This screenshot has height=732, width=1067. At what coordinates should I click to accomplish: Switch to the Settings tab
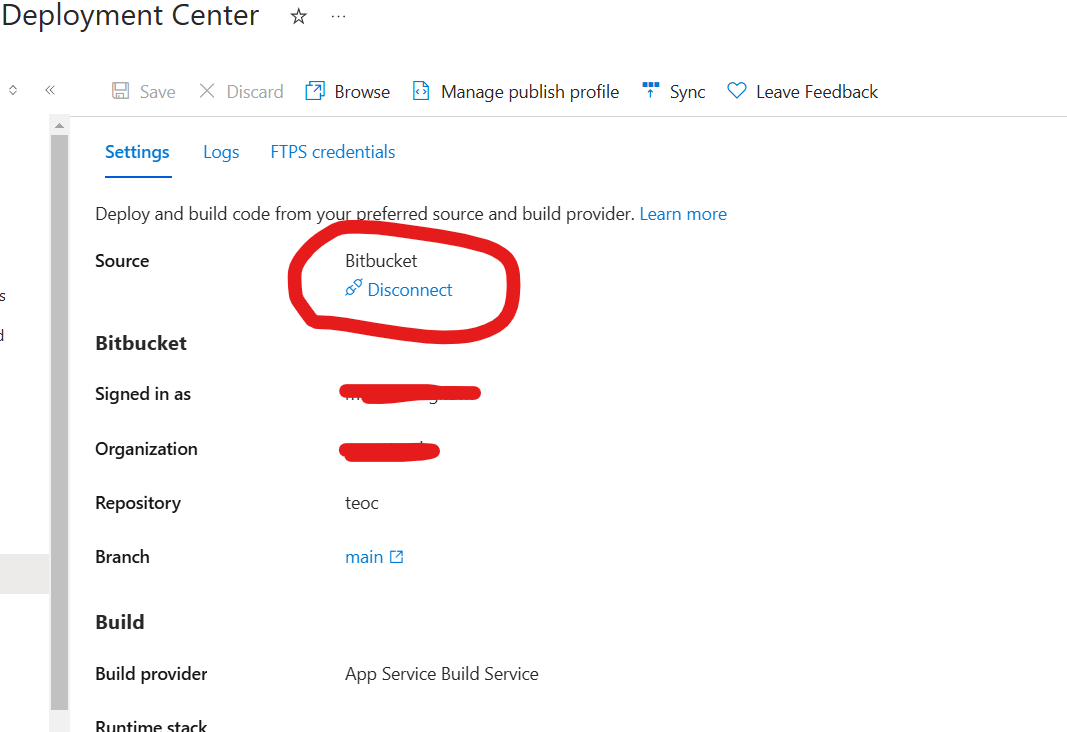(x=137, y=152)
